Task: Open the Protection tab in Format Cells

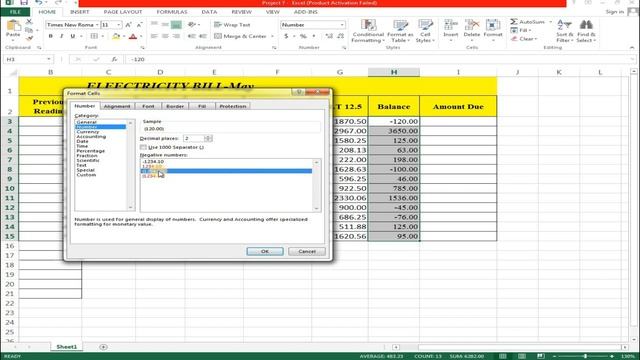Action: tap(233, 107)
